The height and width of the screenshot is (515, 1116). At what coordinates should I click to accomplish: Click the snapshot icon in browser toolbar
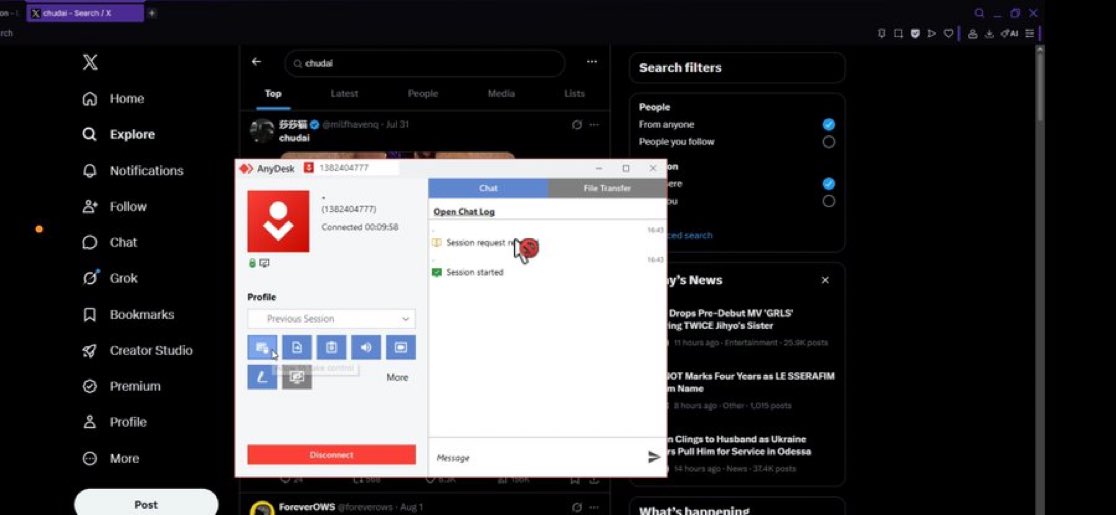(x=898, y=33)
